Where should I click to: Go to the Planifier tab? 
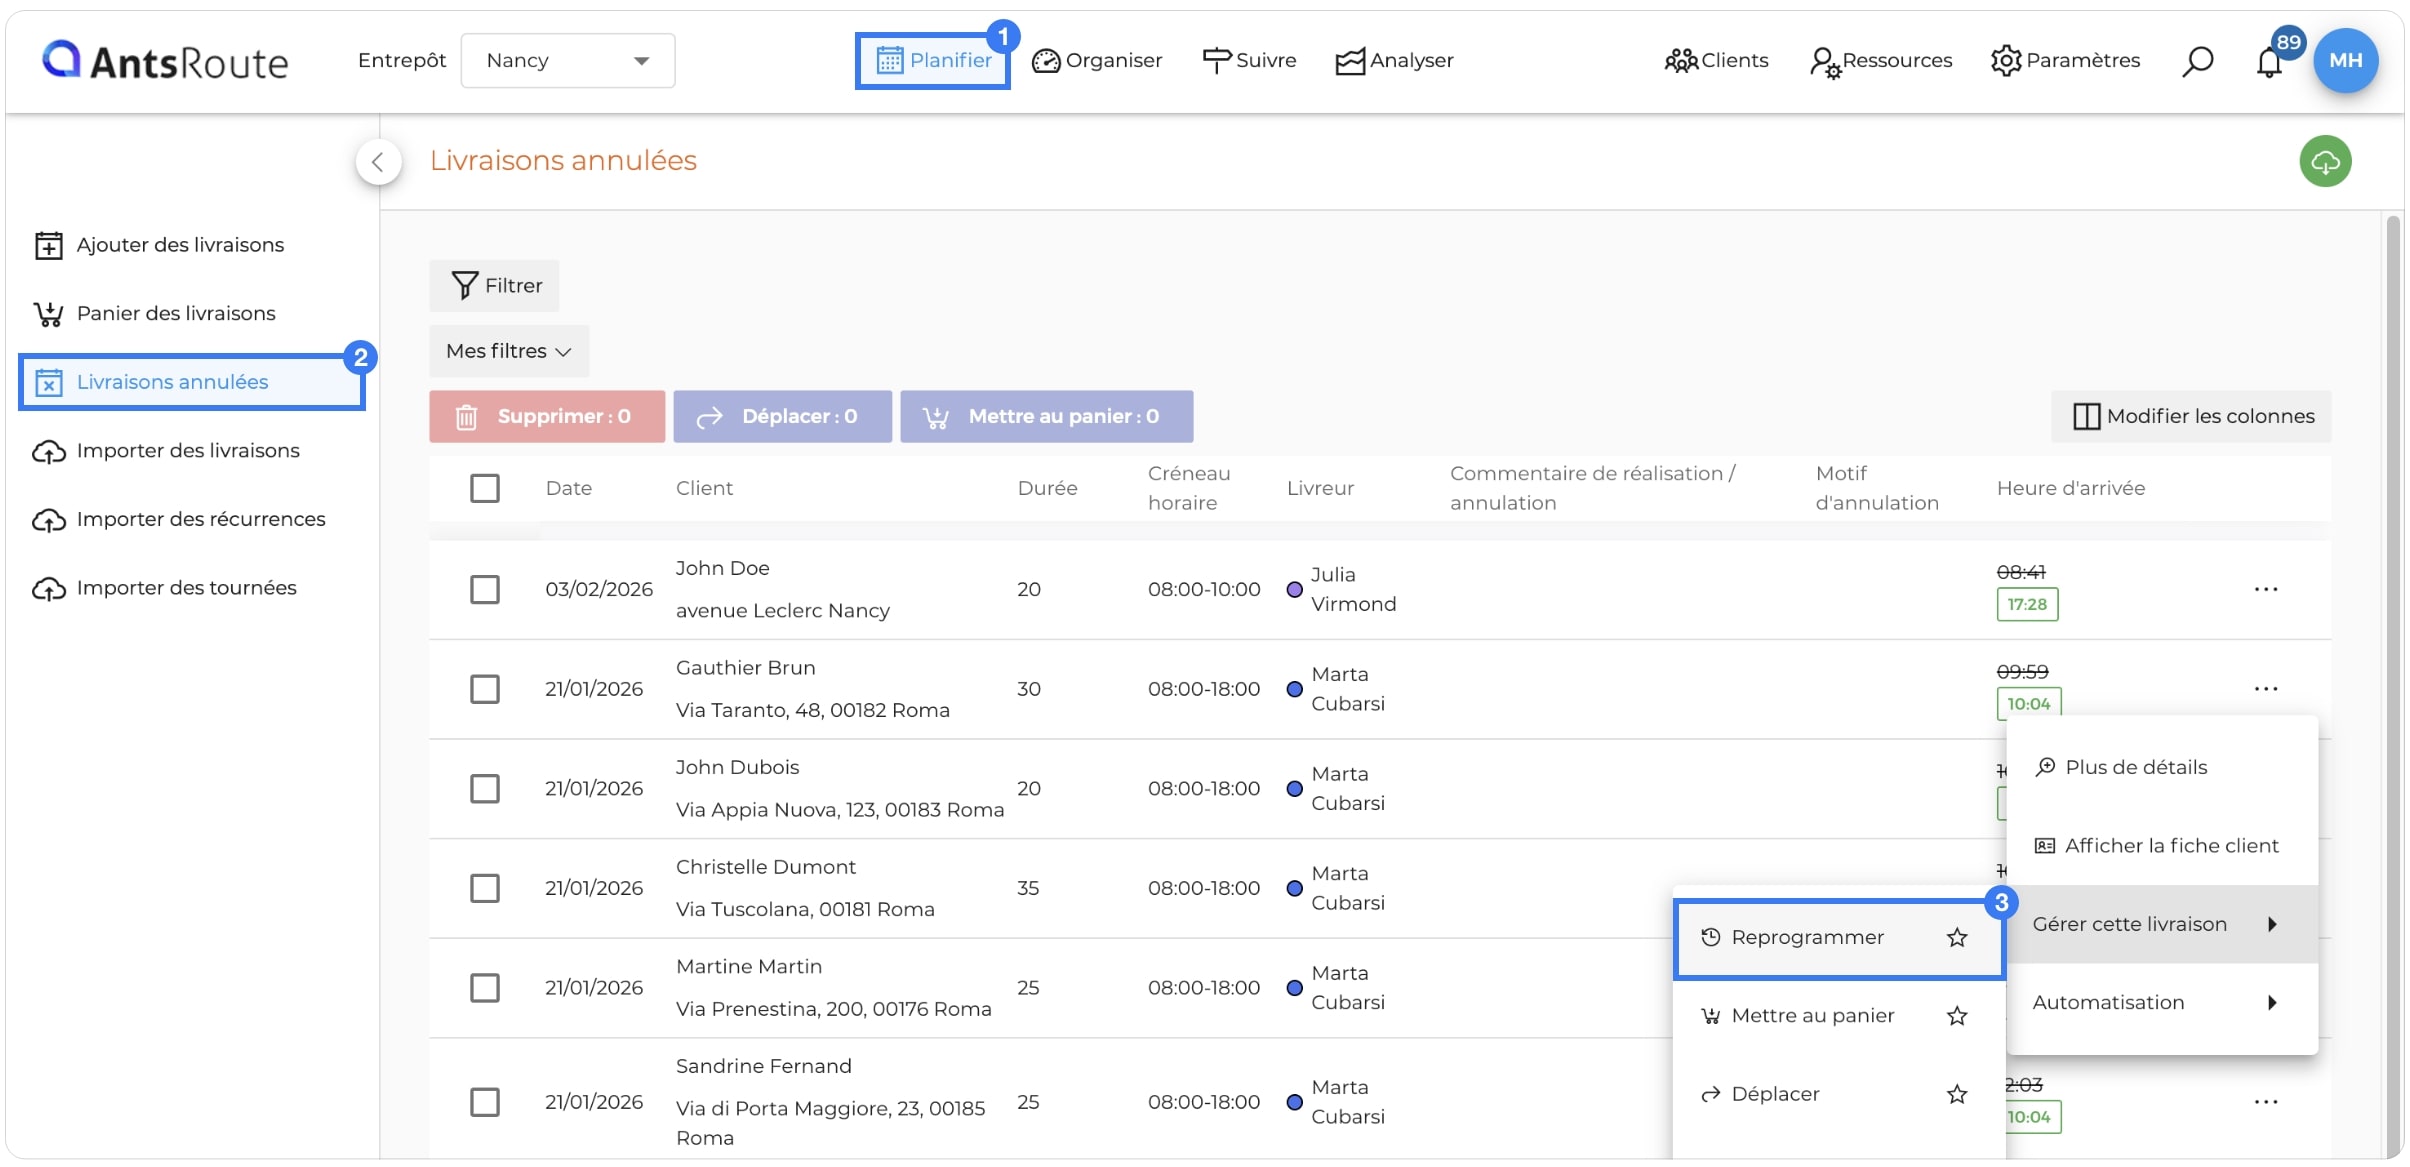click(x=932, y=61)
